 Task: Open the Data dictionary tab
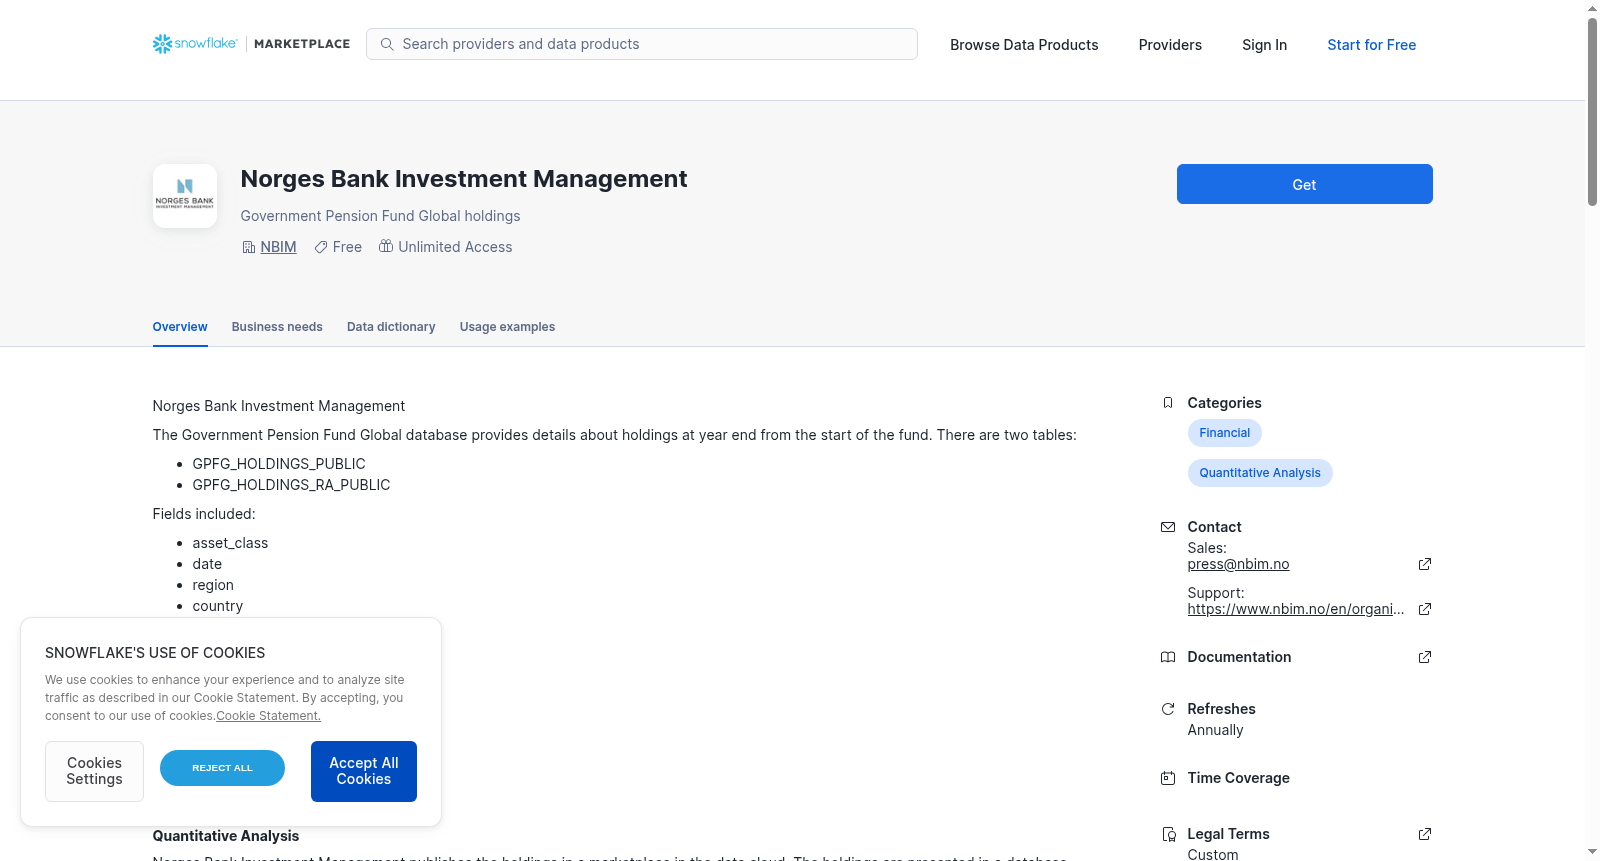tap(391, 327)
